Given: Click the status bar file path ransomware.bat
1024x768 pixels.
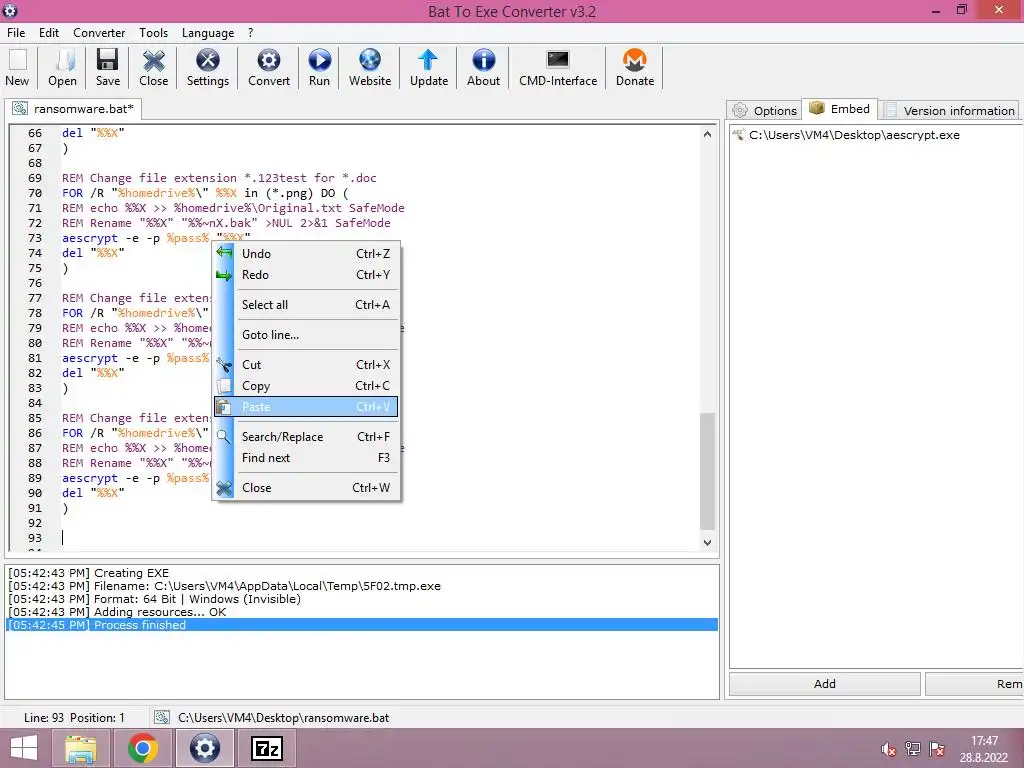Looking at the screenshot, I should coord(283,718).
